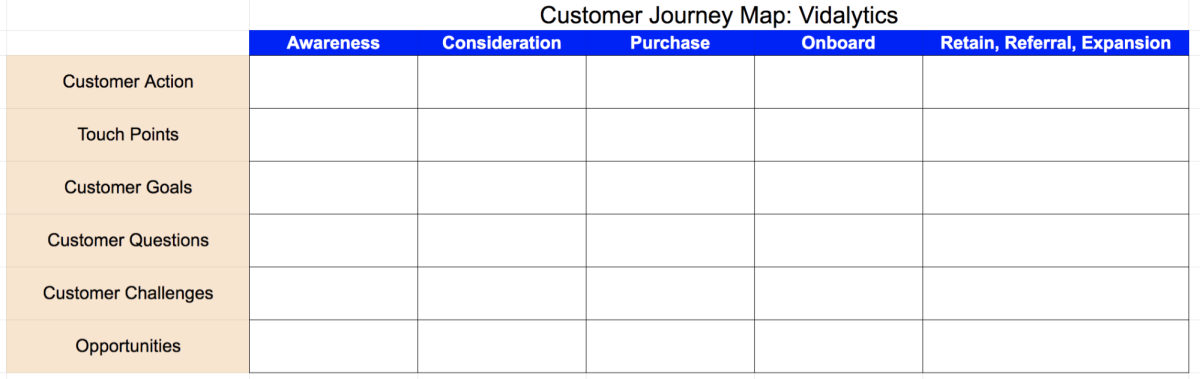
Task: Click the empty Awareness cell for Customer Action
Action: click(x=333, y=82)
